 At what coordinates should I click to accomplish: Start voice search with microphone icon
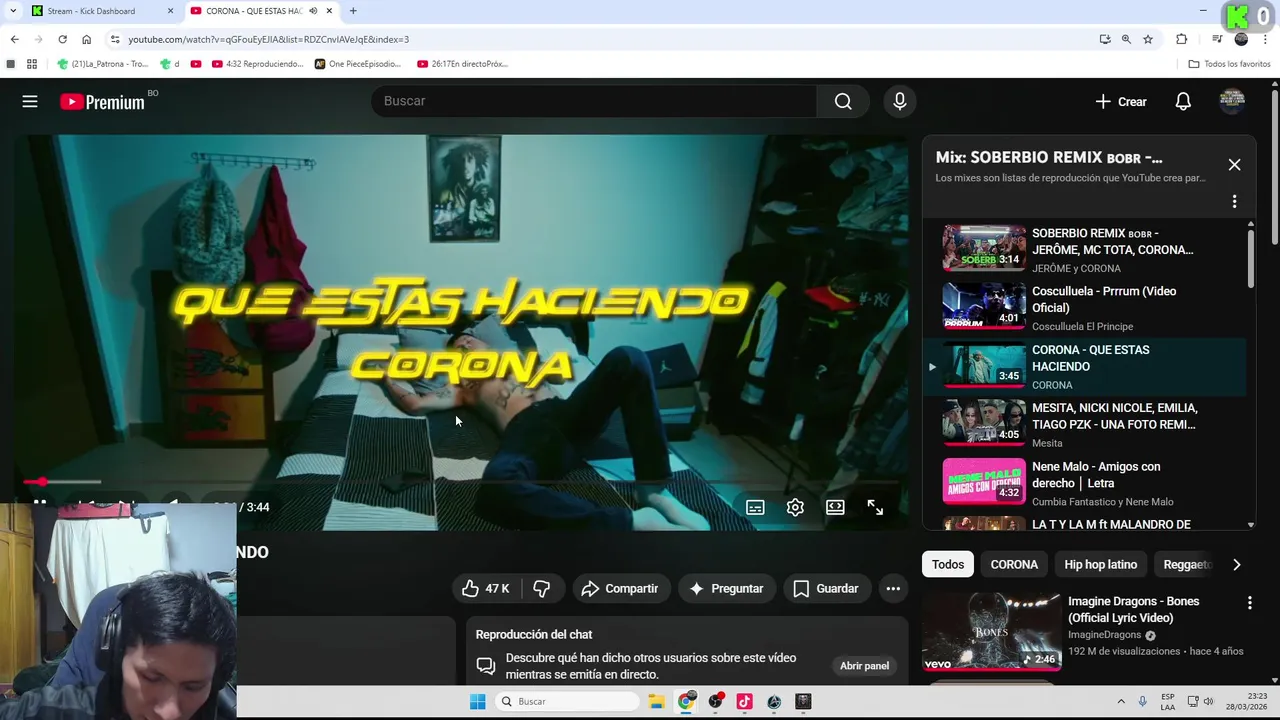[x=899, y=101]
